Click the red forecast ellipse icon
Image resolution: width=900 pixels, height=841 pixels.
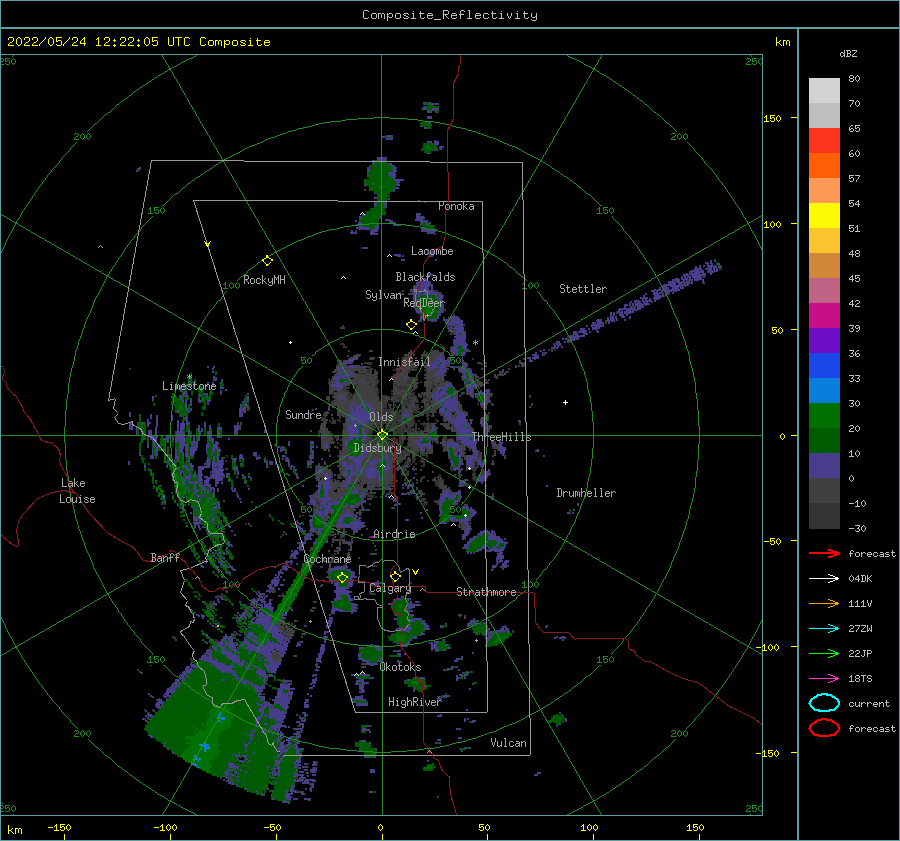[824, 728]
